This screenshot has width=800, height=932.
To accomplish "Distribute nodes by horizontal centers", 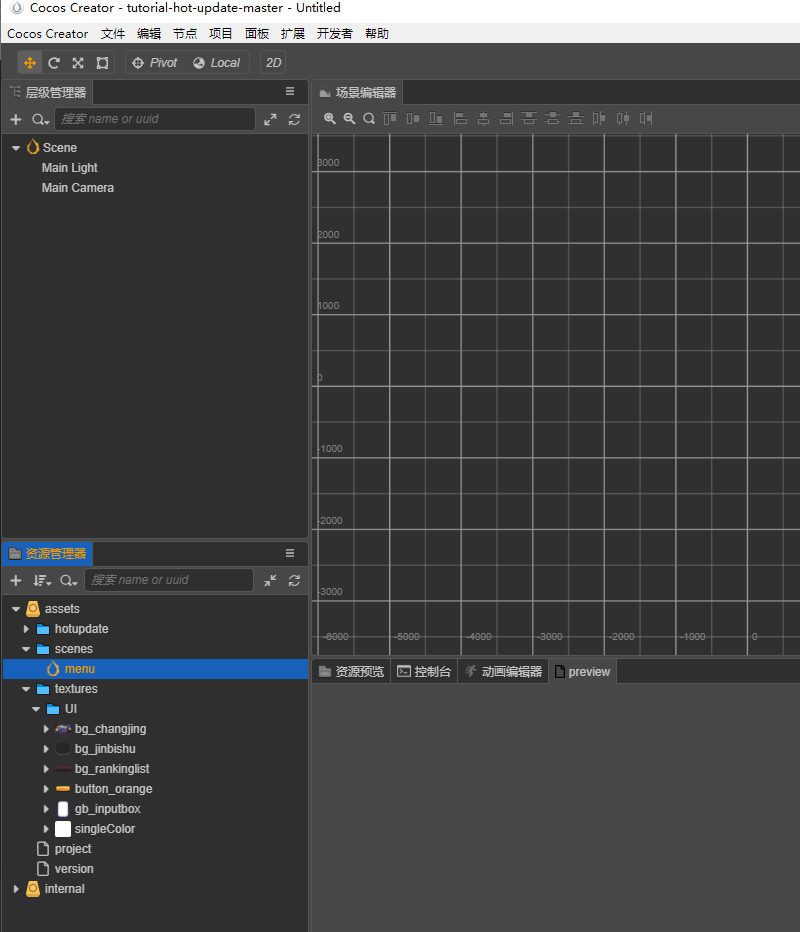I will coord(622,118).
